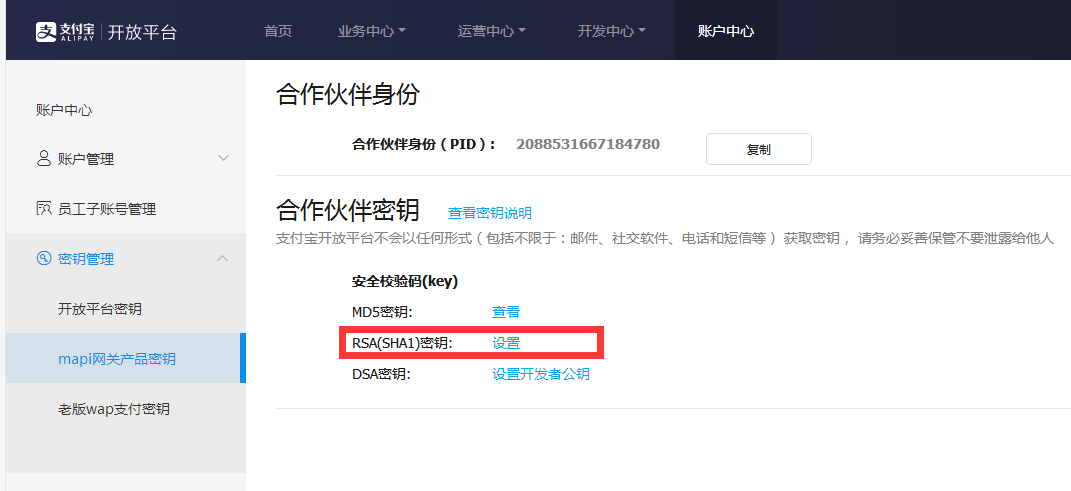1071x491 pixels.
Task: Click the 开放平台 header text
Action: [142, 31]
